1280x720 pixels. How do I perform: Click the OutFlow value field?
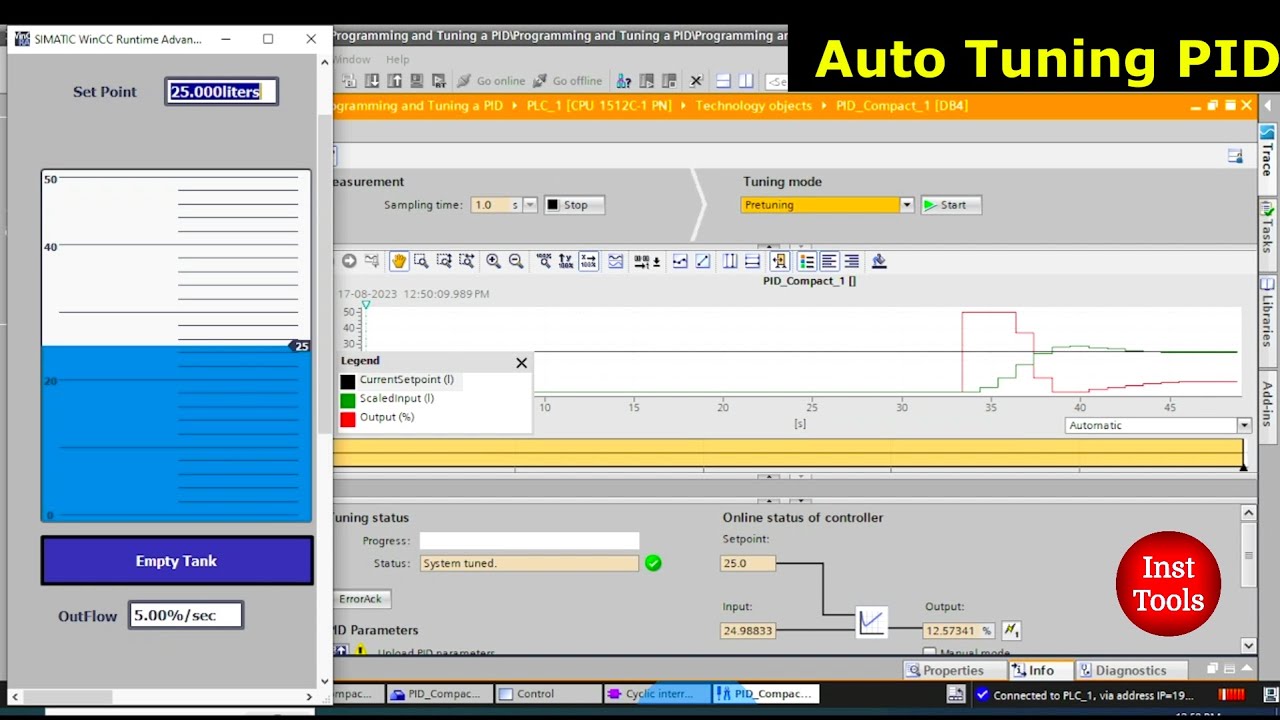(x=186, y=615)
